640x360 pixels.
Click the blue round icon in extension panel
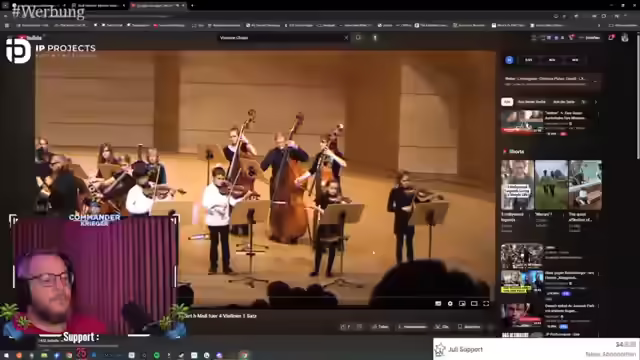509,60
